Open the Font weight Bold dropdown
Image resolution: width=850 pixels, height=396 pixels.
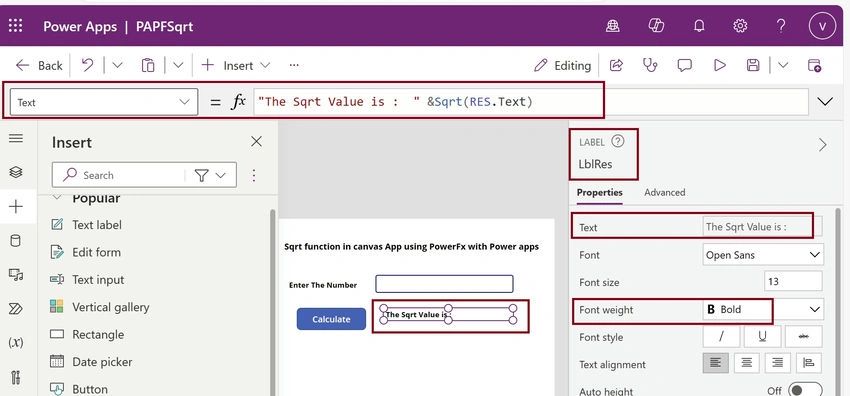click(x=763, y=309)
